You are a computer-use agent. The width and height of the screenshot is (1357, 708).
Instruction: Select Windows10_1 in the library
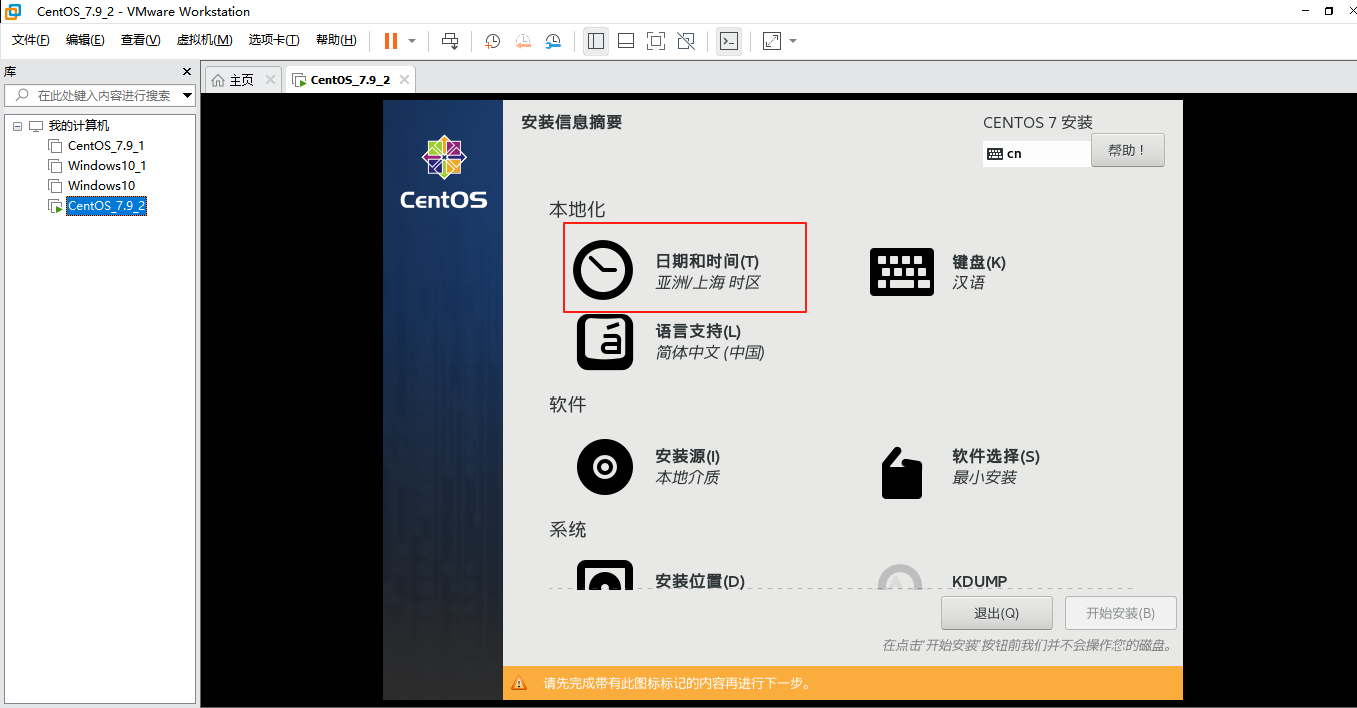click(107, 166)
